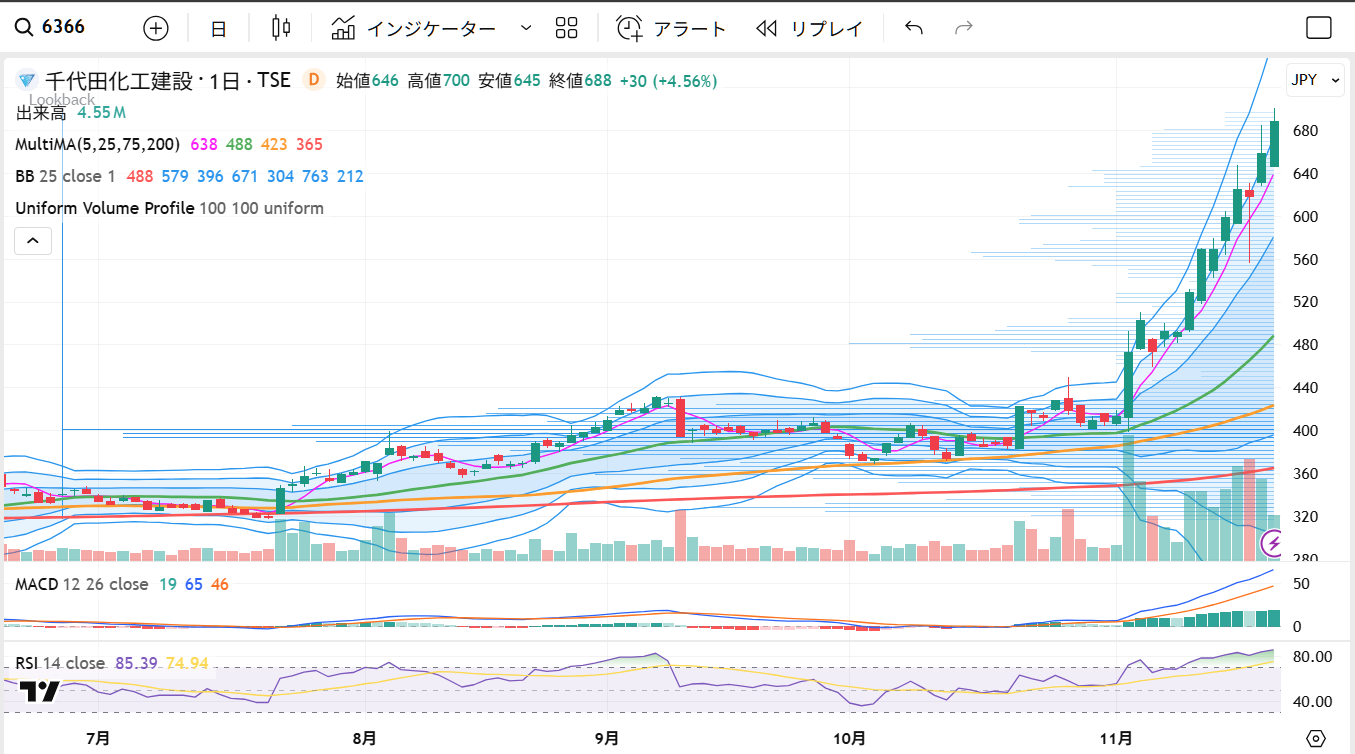
Task: Select the Uniform Volume Profile indicator label
Action: 105,208
